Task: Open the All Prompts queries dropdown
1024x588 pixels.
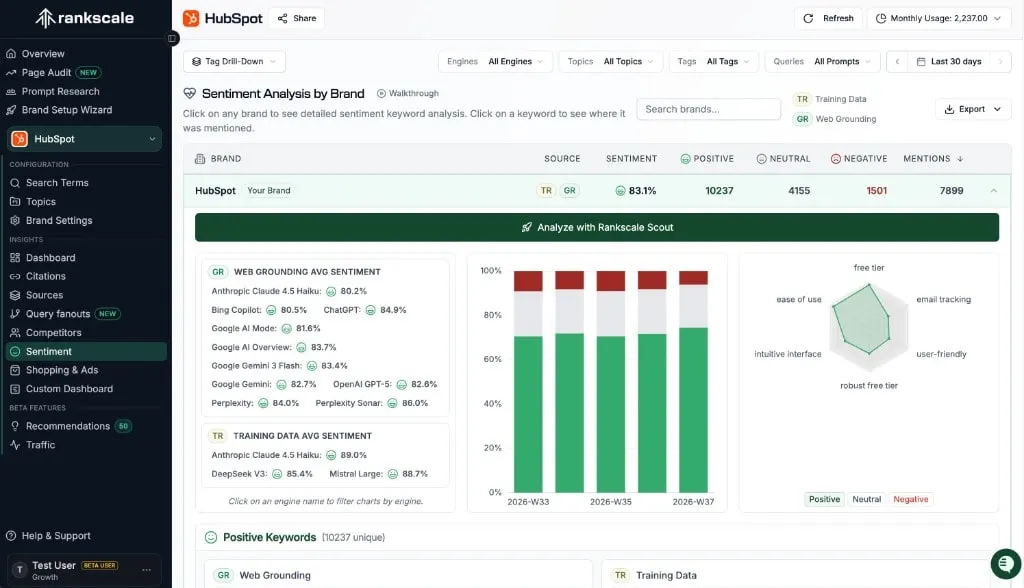Action: [x=822, y=61]
